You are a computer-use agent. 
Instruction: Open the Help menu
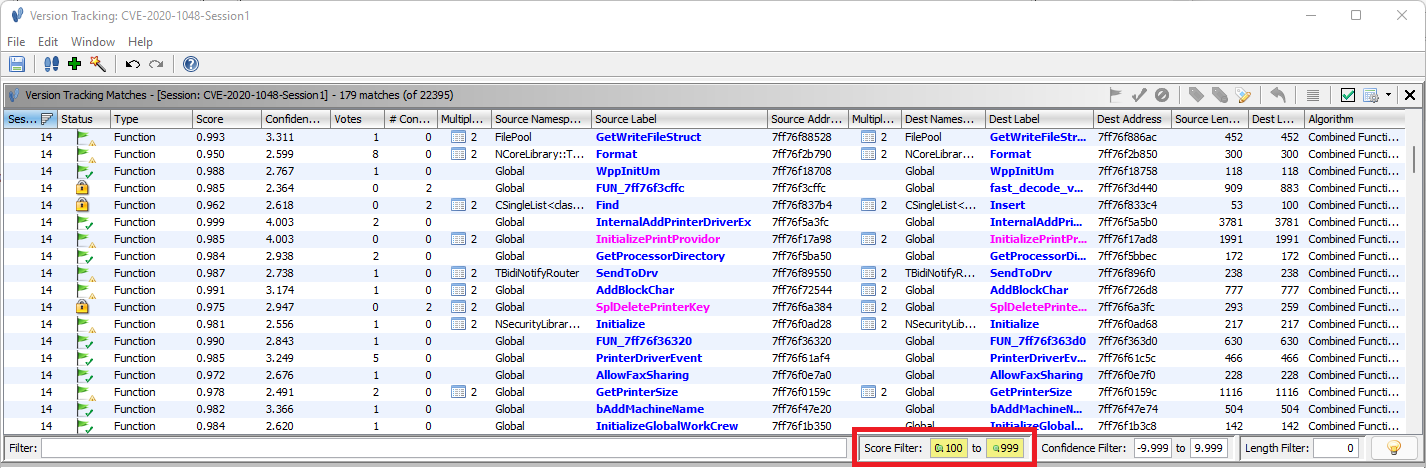pyautogui.click(x=141, y=42)
